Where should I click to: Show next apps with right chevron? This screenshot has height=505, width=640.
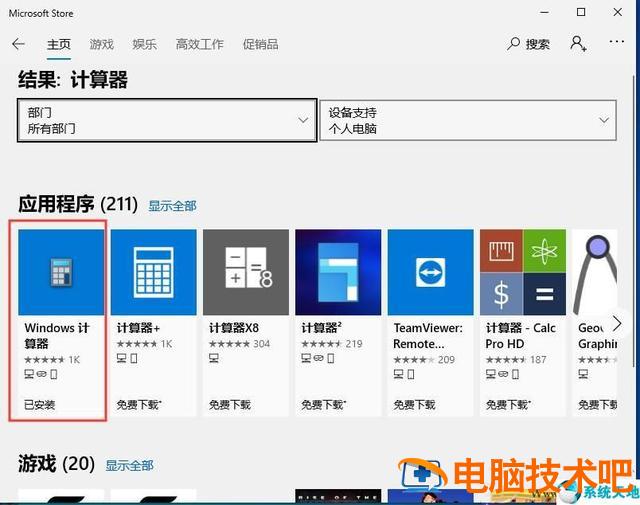click(617, 324)
